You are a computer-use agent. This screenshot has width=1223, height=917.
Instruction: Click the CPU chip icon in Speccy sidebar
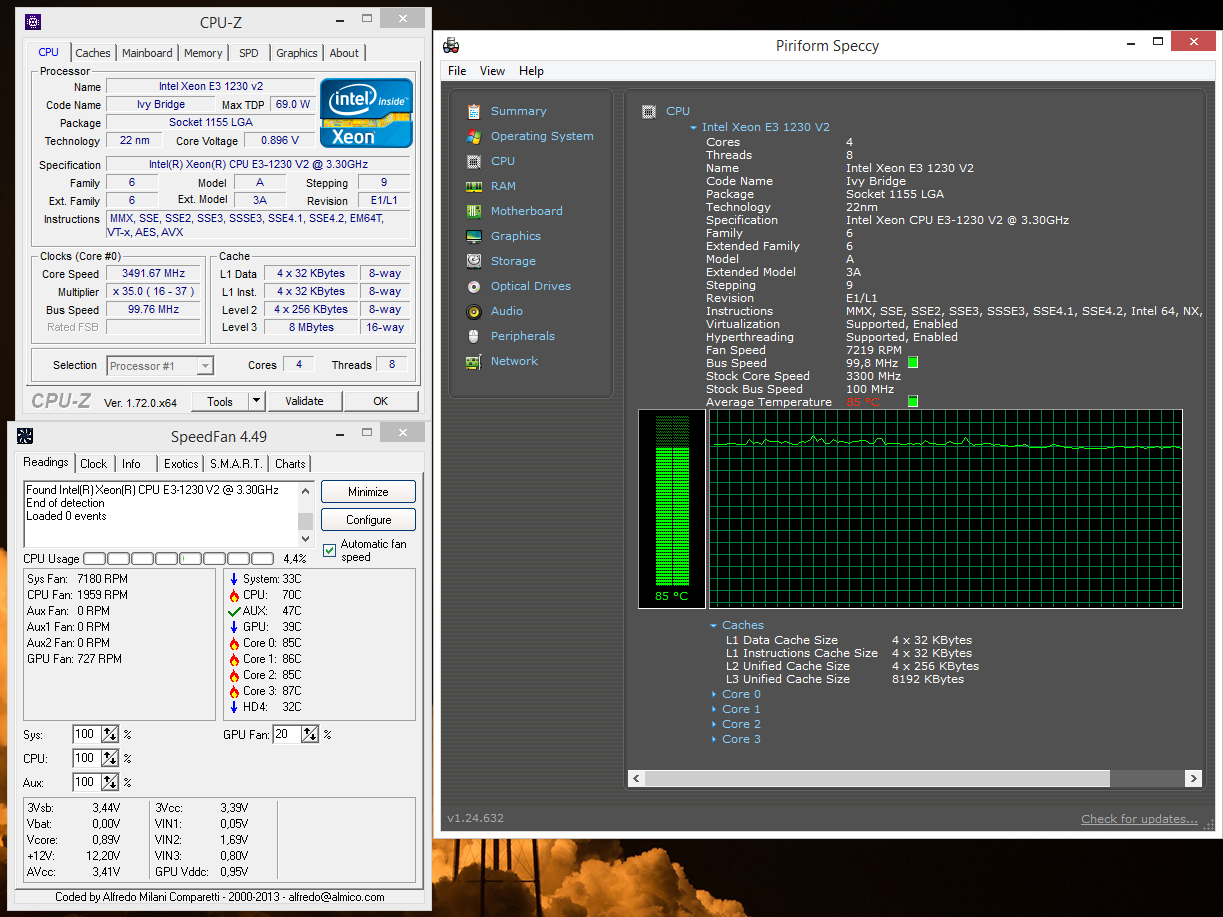tap(474, 161)
